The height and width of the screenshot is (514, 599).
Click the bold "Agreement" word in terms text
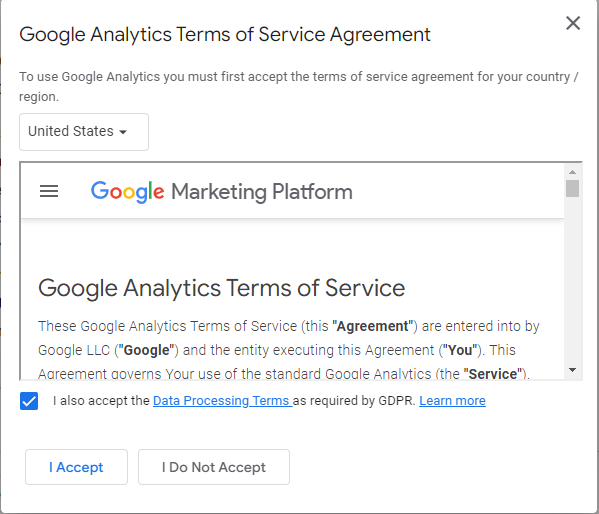[372, 326]
